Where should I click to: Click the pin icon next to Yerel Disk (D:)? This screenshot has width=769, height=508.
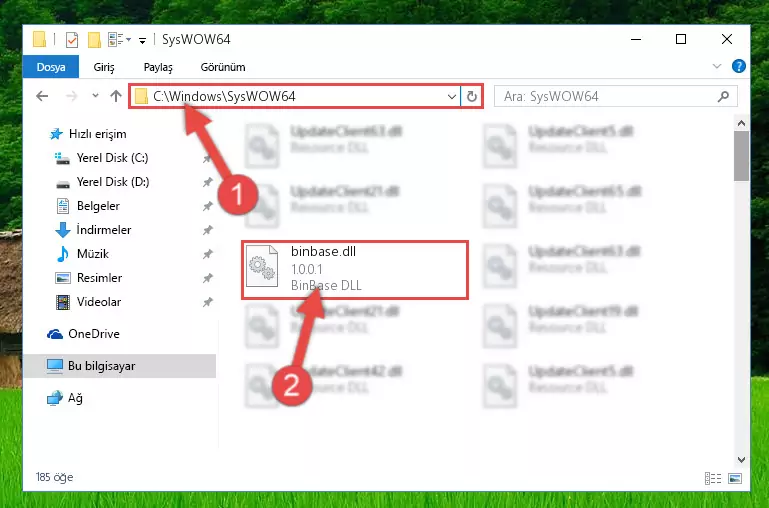tap(207, 182)
